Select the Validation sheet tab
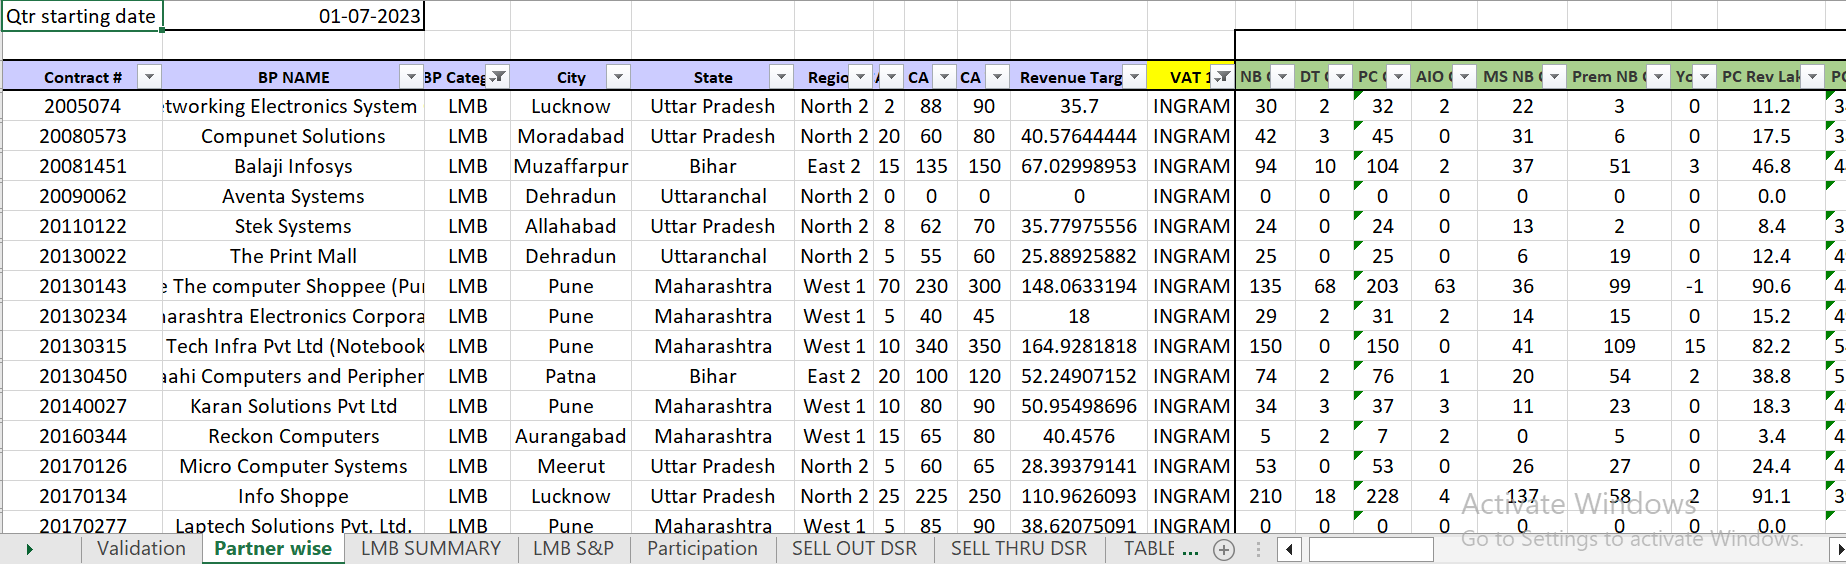Image resolution: width=1846 pixels, height=564 pixels. (141, 549)
